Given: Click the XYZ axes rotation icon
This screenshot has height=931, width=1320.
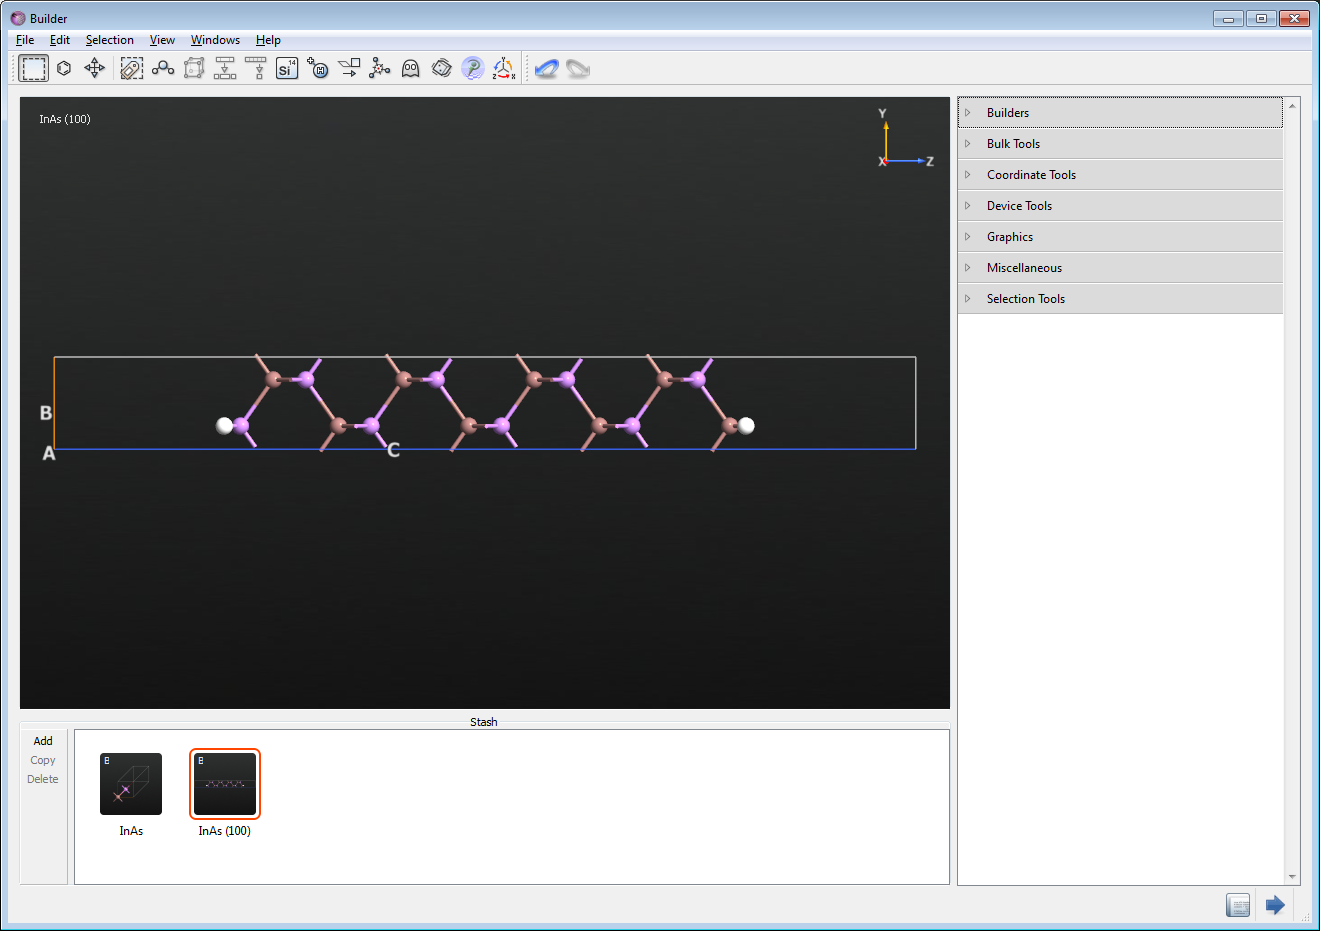Looking at the screenshot, I should point(504,68).
